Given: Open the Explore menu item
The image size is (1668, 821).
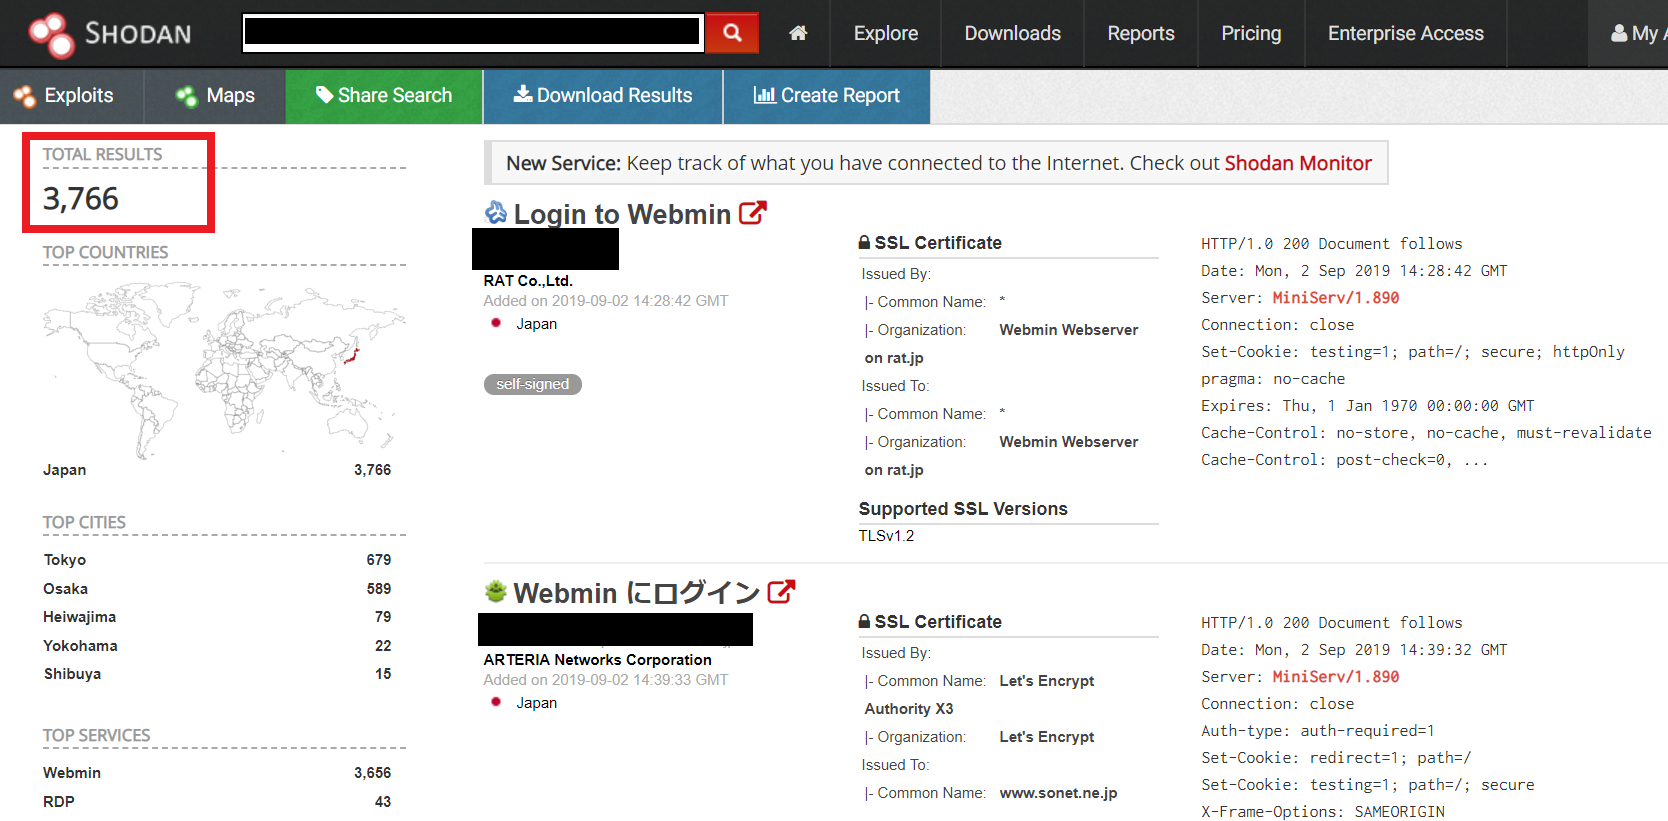Looking at the screenshot, I should click(886, 34).
